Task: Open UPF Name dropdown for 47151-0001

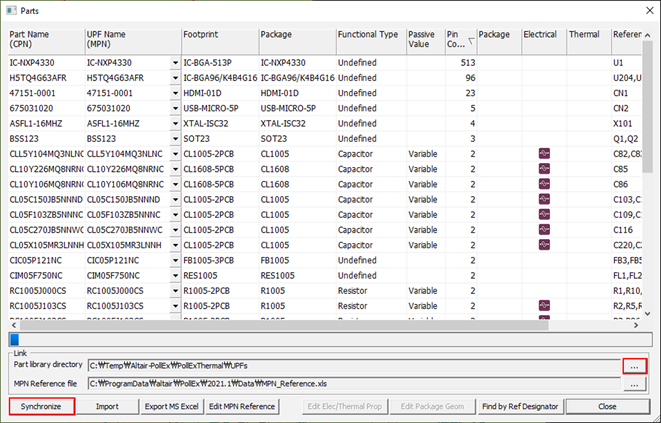Action: pyautogui.click(x=175, y=93)
